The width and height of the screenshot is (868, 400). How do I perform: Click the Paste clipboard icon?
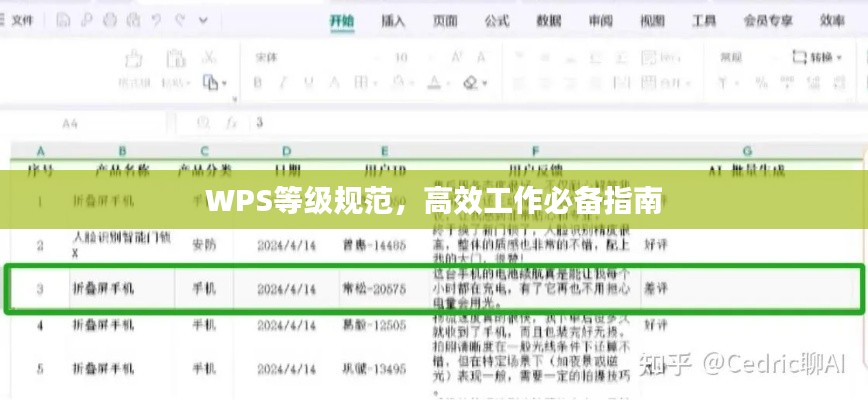pos(175,59)
